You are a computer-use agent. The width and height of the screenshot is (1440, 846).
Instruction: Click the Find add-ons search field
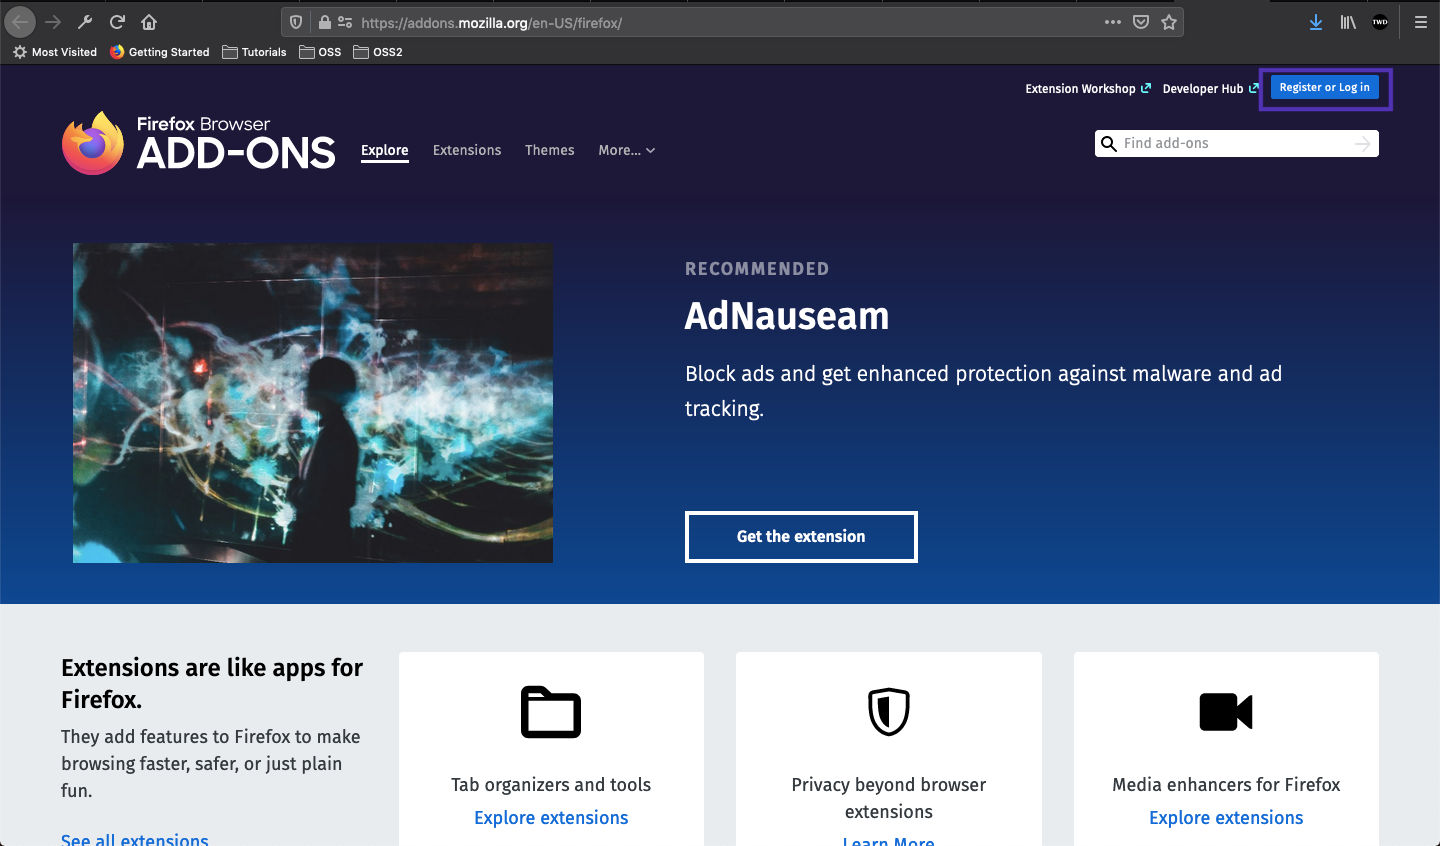click(x=1236, y=144)
